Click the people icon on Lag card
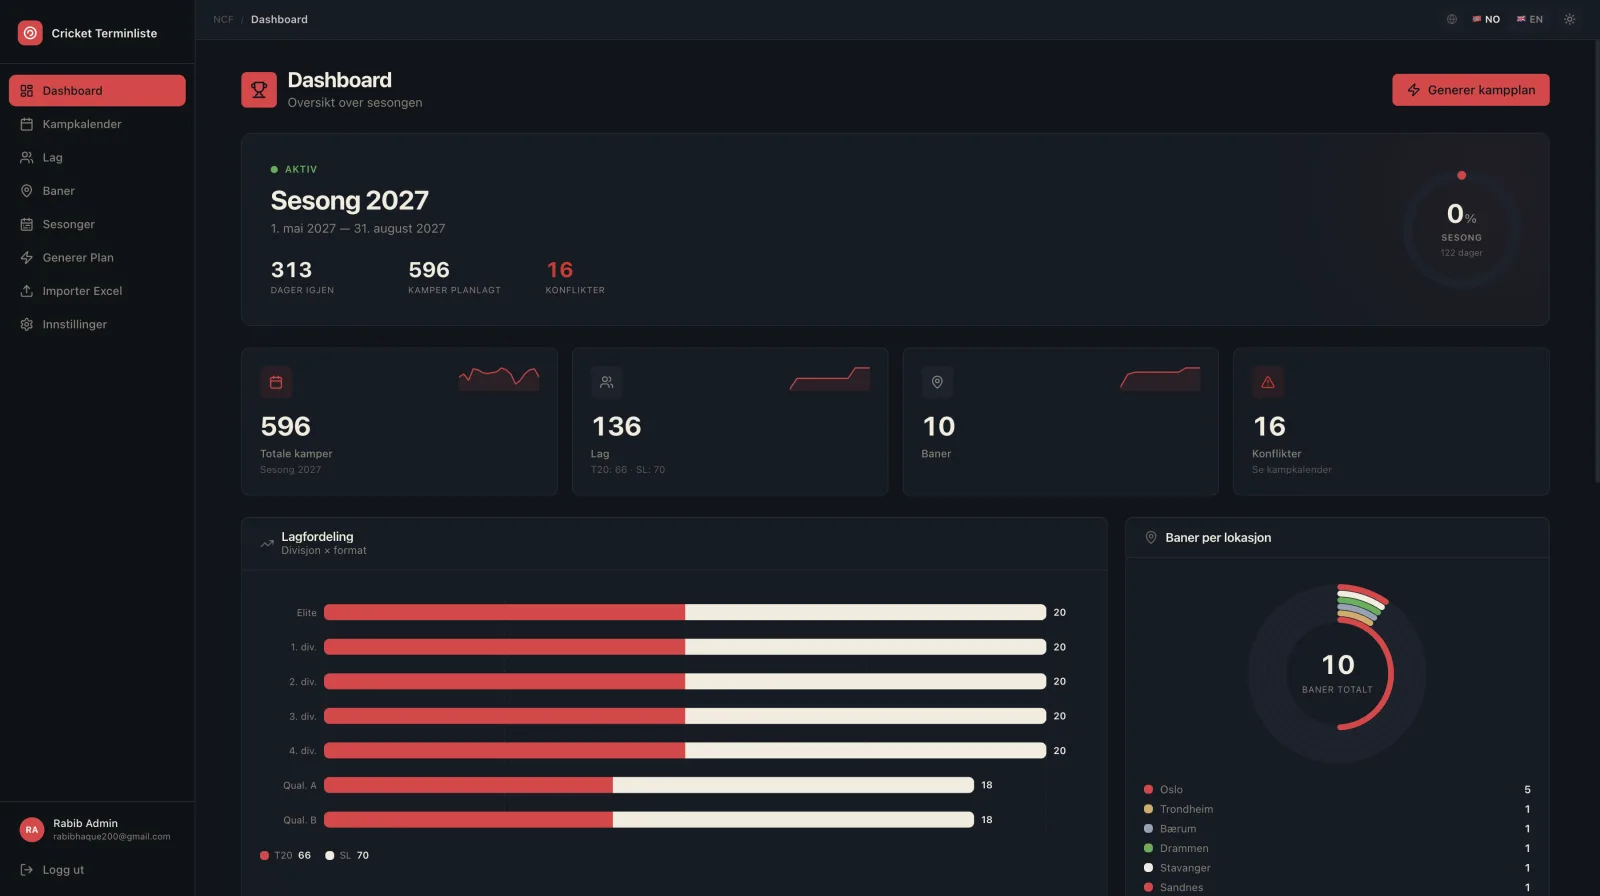 (x=607, y=382)
